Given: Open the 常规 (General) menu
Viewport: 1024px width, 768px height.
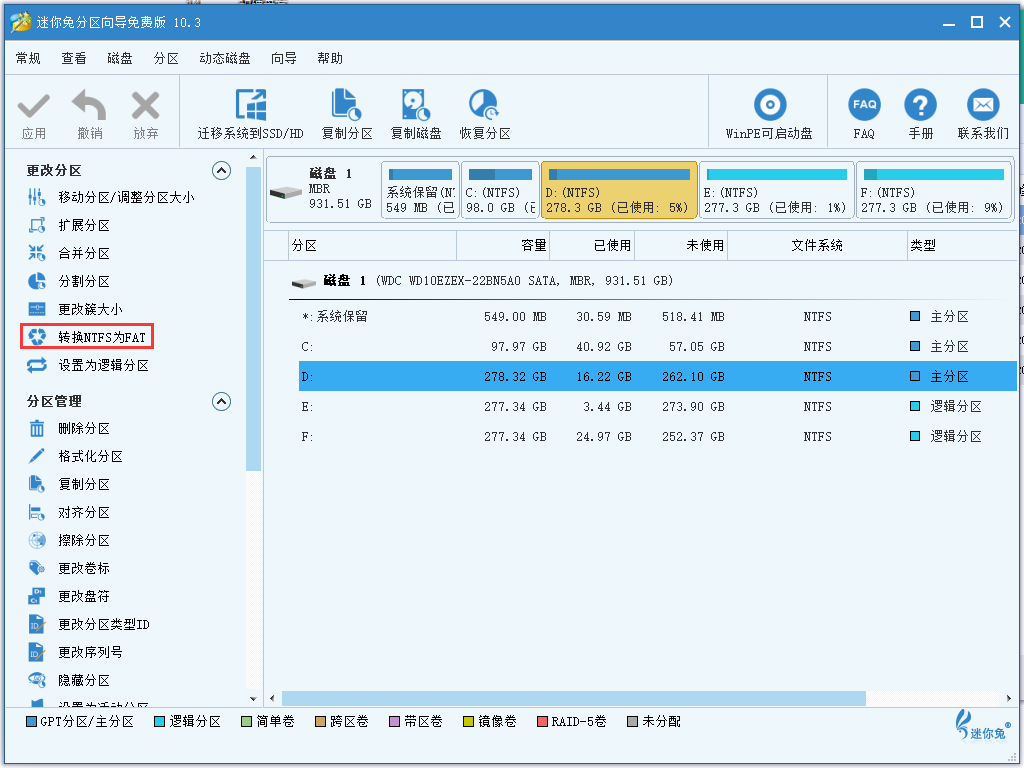Looking at the screenshot, I should [x=28, y=58].
